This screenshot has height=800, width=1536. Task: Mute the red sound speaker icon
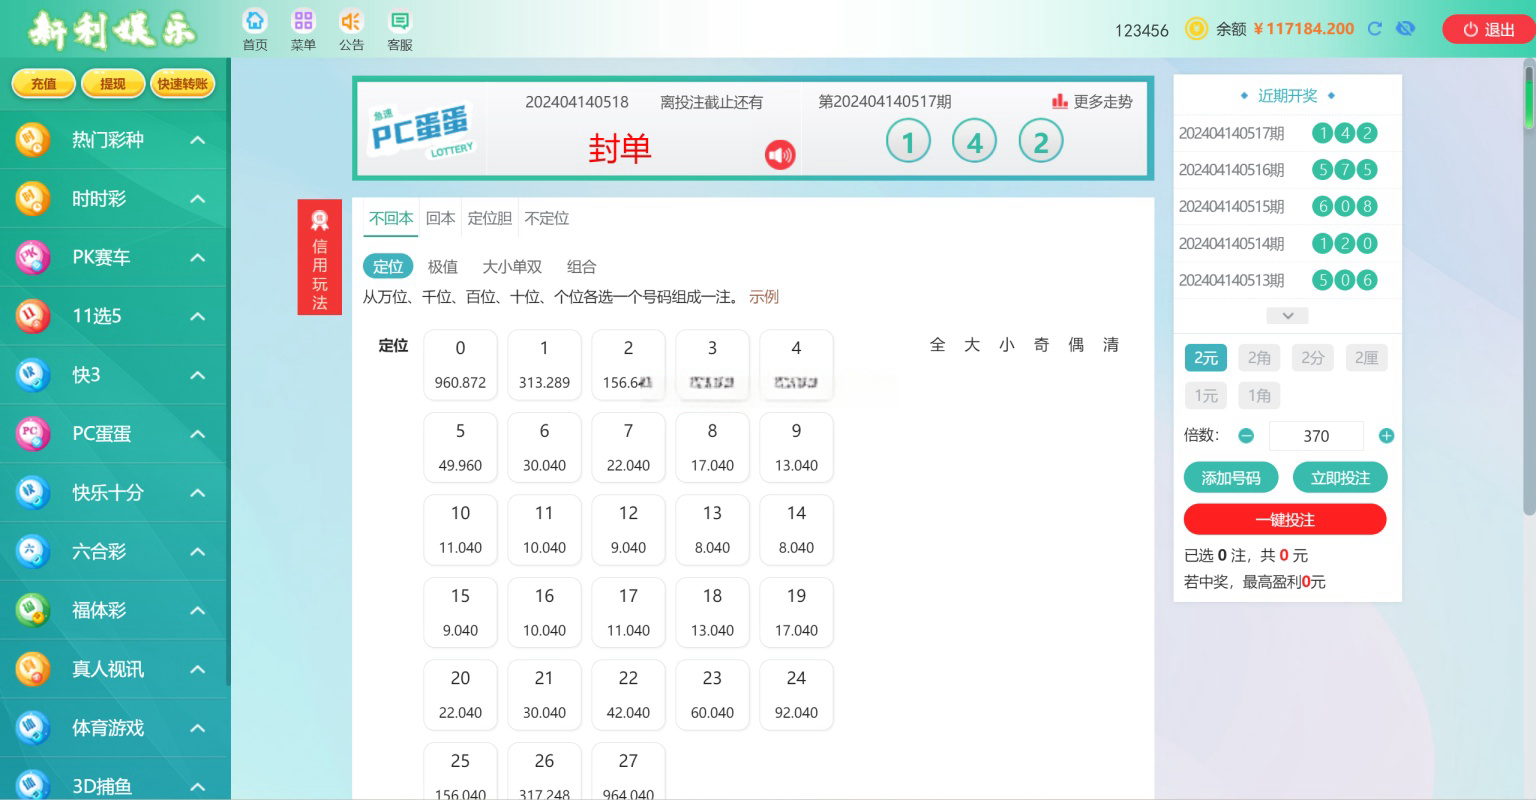click(780, 155)
